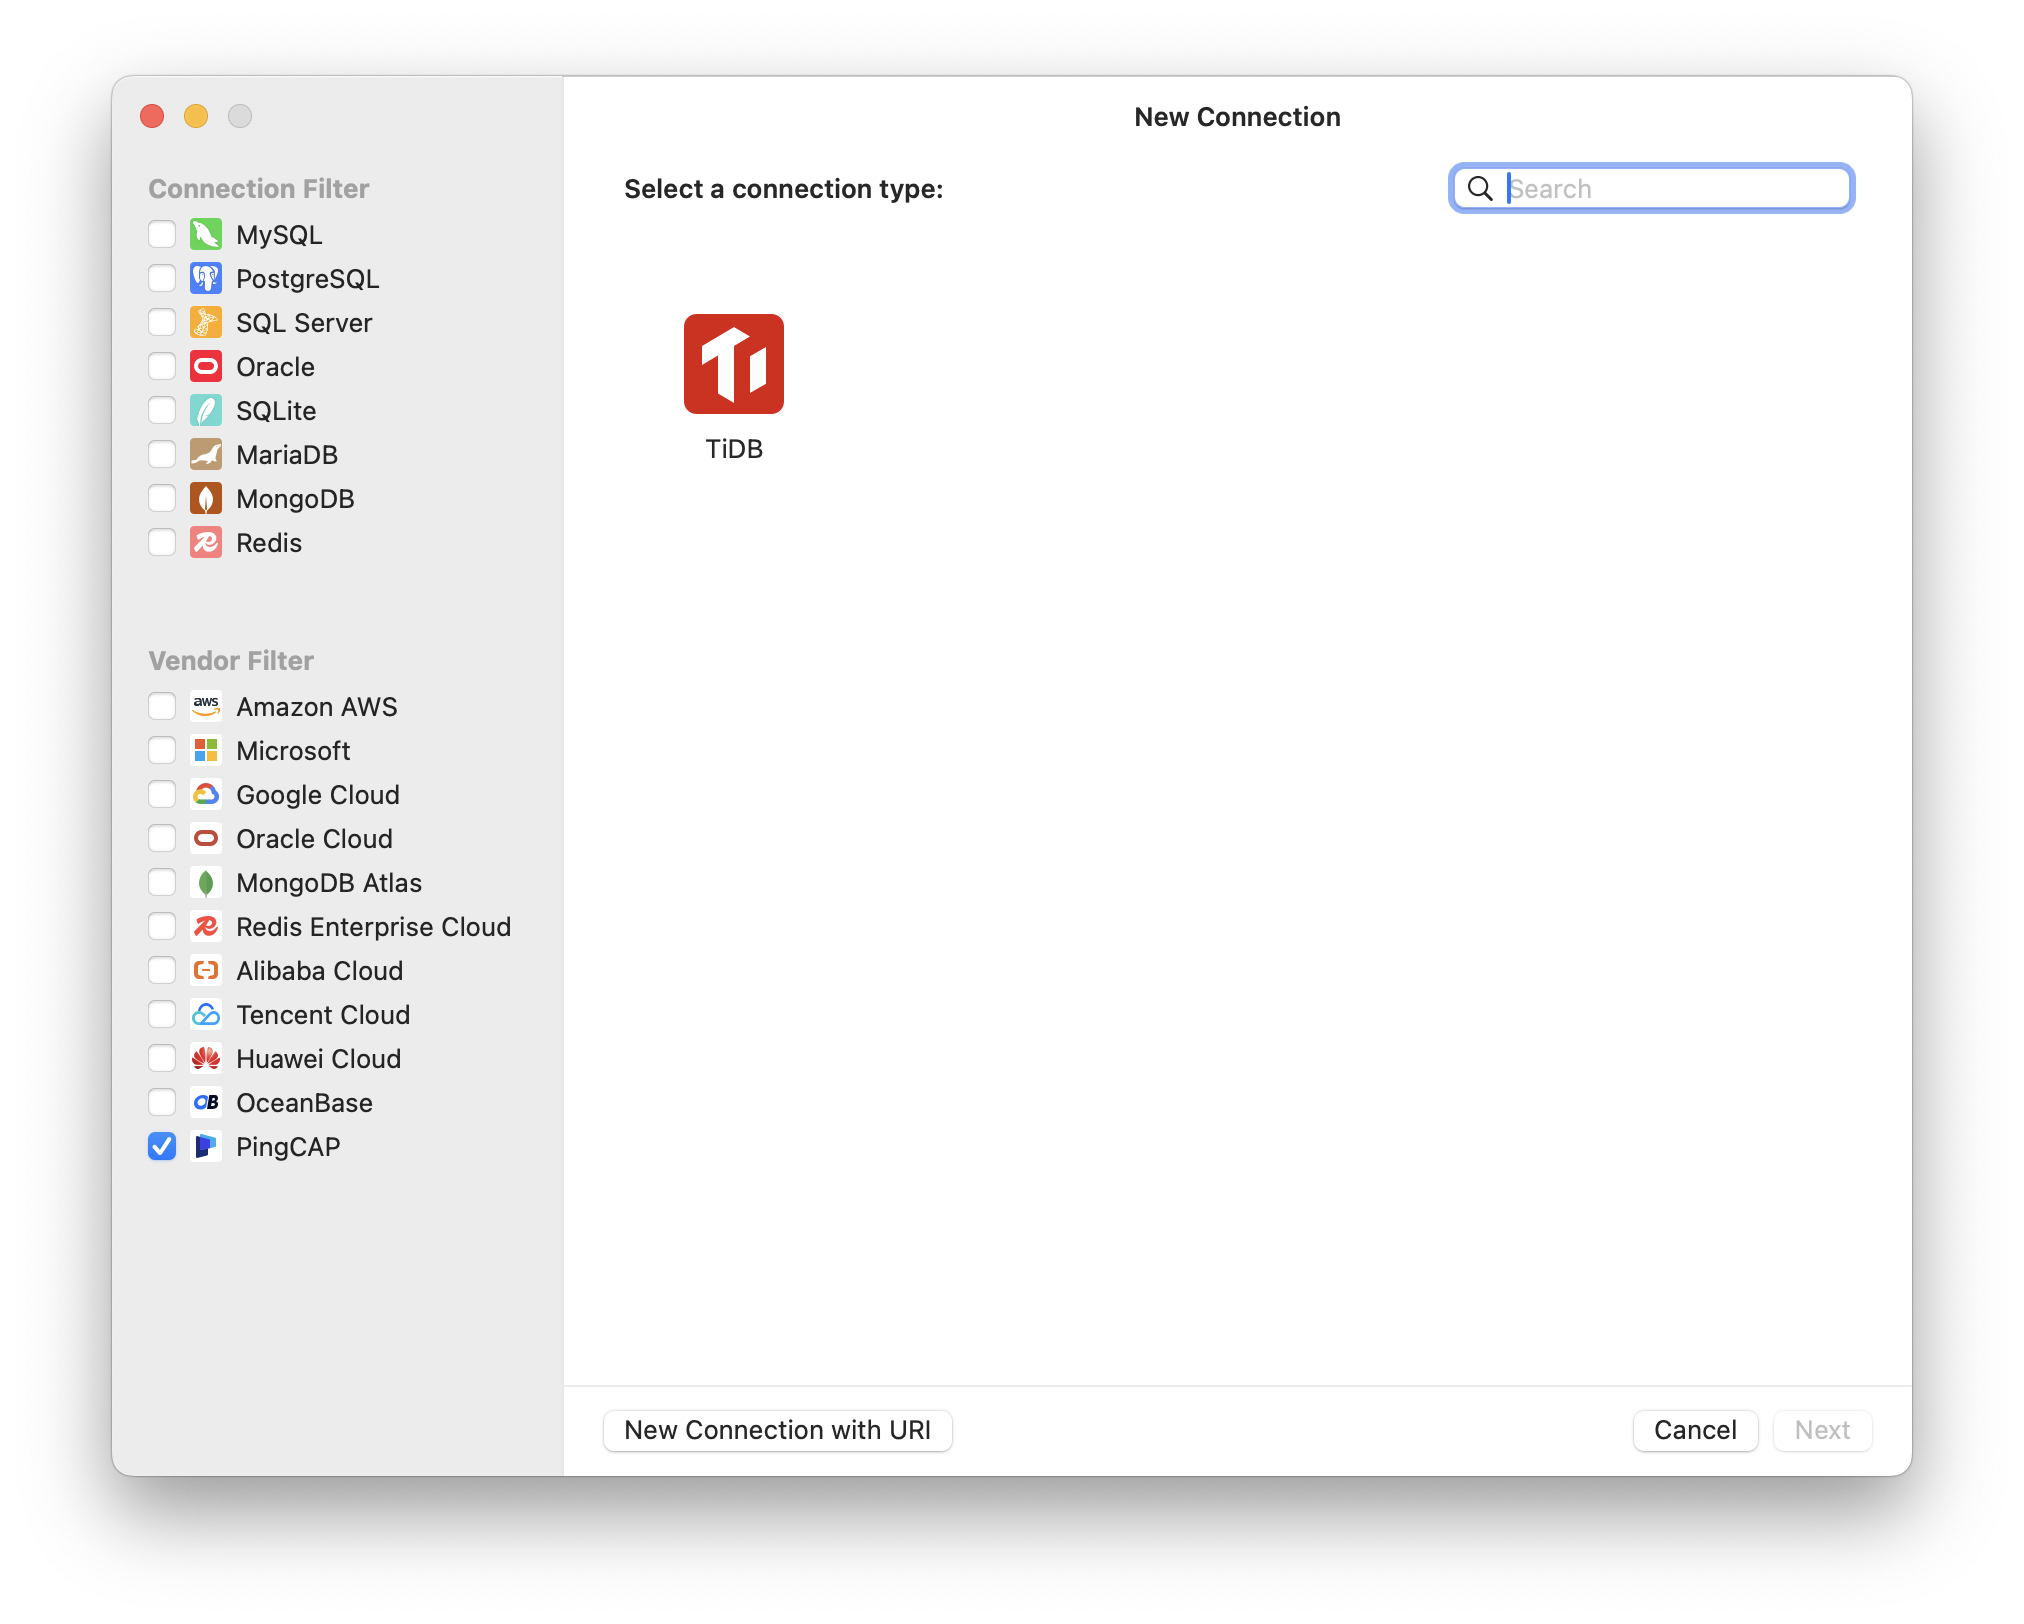The height and width of the screenshot is (1624, 2024).
Task: Click the Search input field
Action: point(1650,187)
